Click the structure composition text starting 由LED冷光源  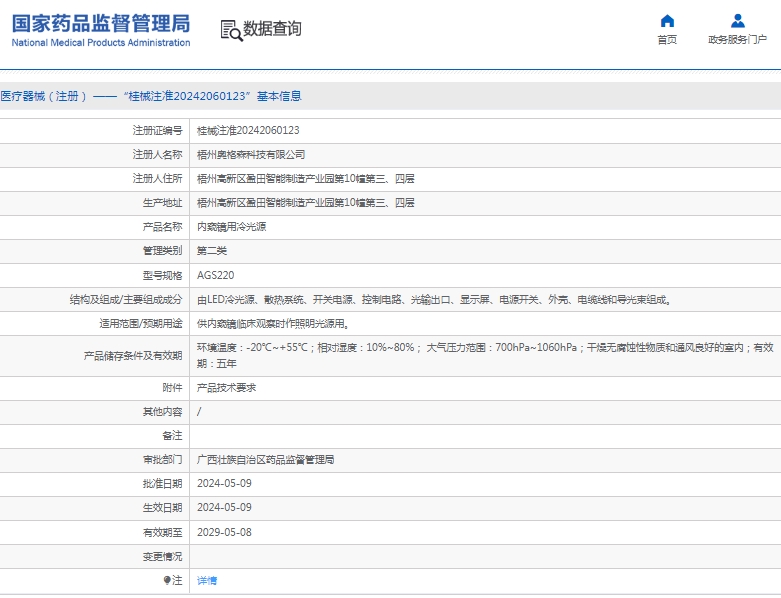[434, 300]
